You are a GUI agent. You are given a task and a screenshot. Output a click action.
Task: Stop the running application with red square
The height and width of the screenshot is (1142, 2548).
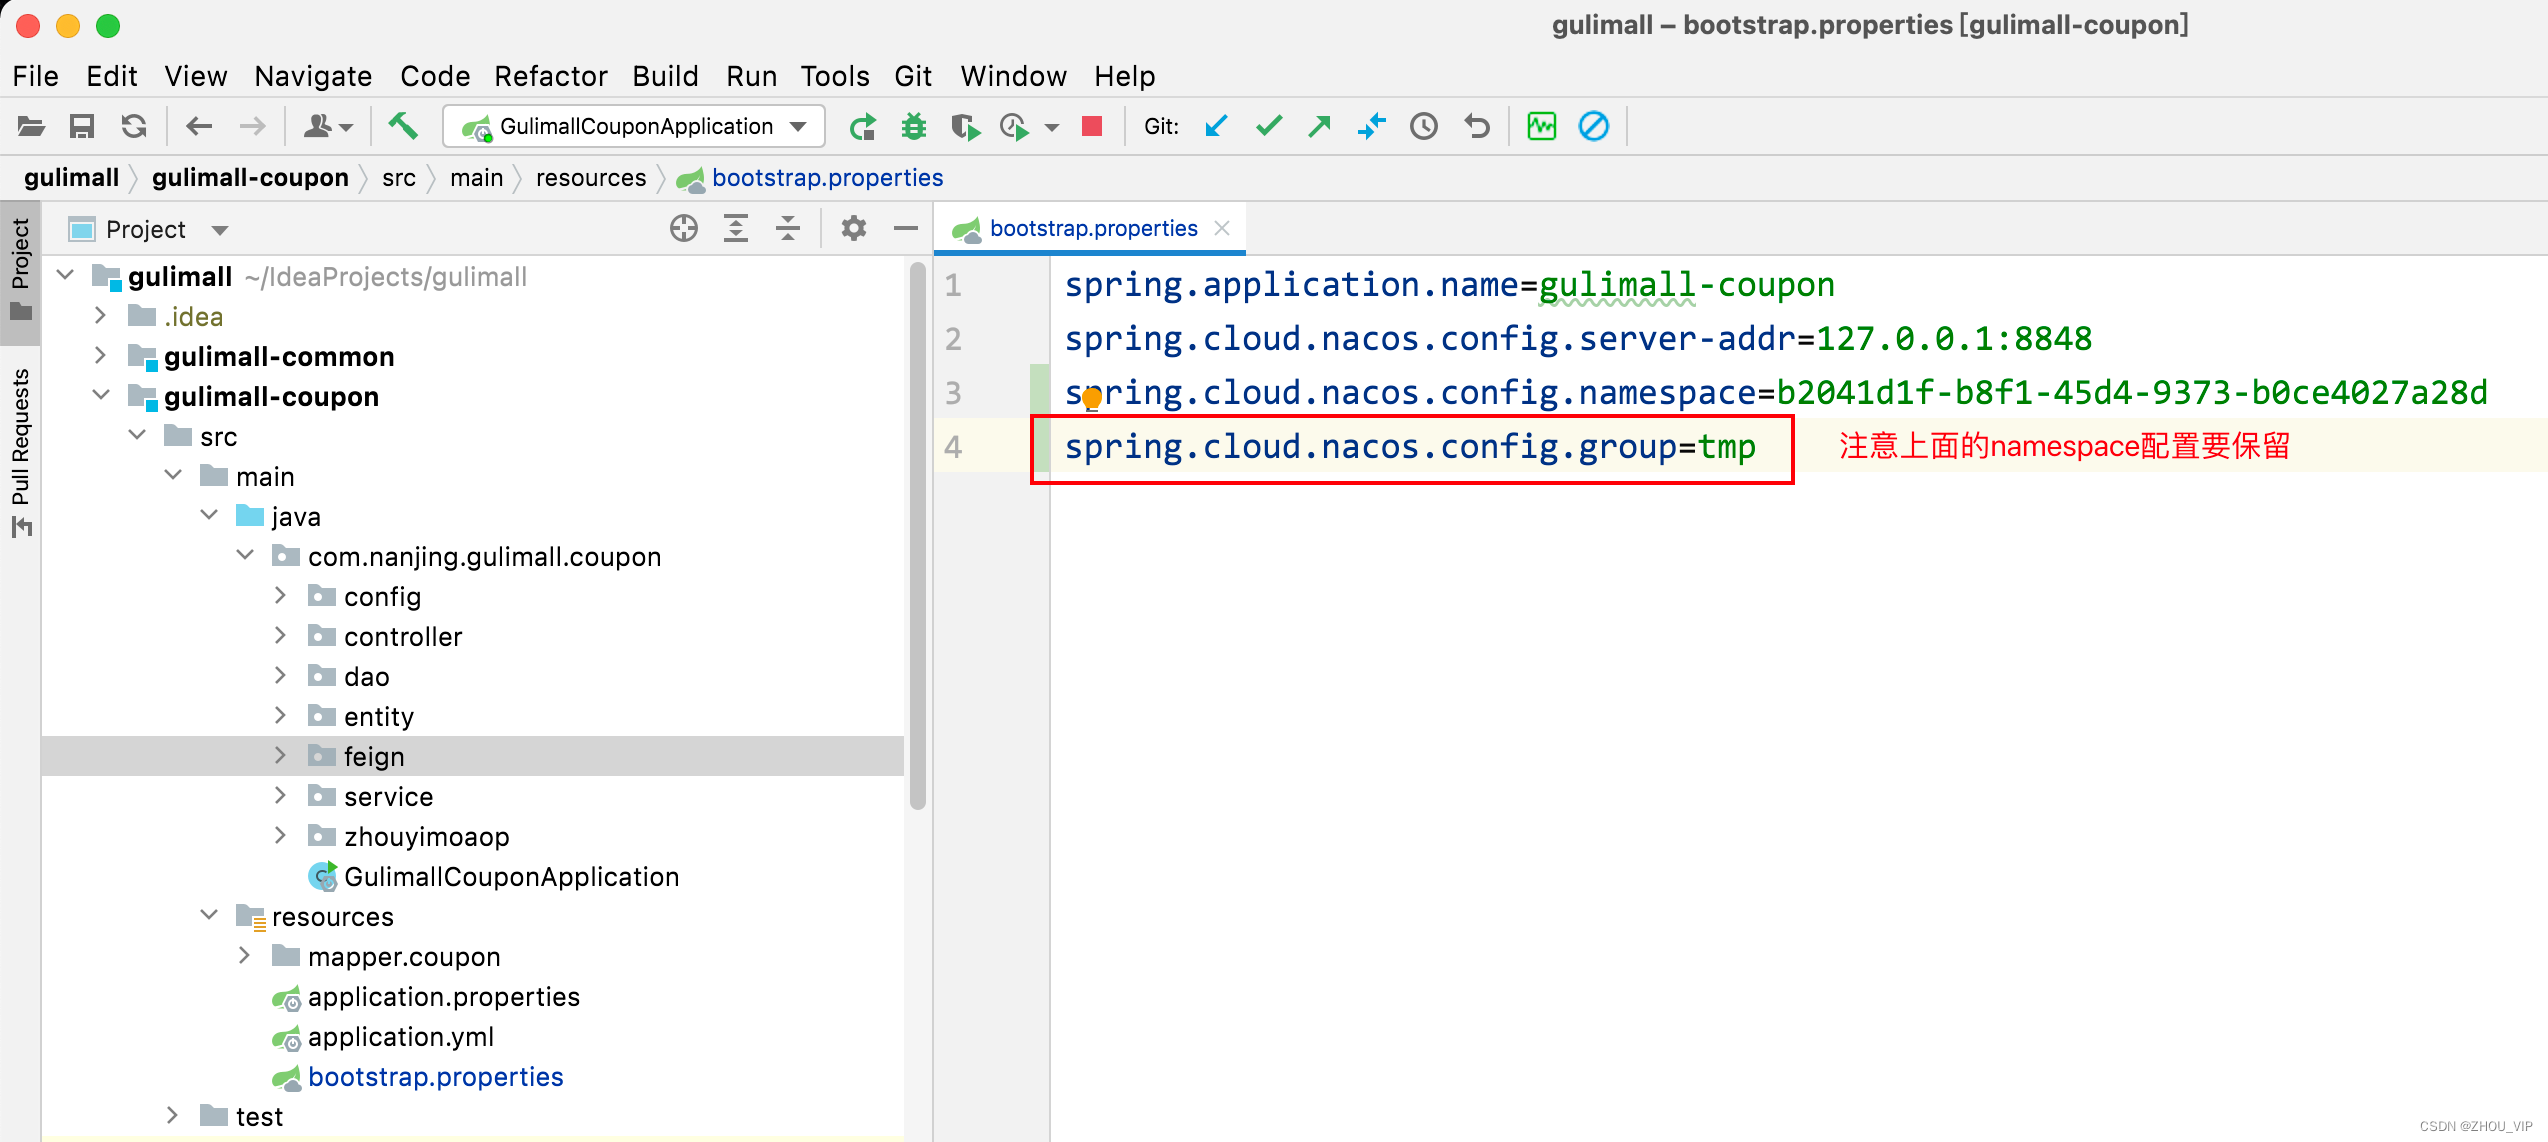[x=1092, y=126]
